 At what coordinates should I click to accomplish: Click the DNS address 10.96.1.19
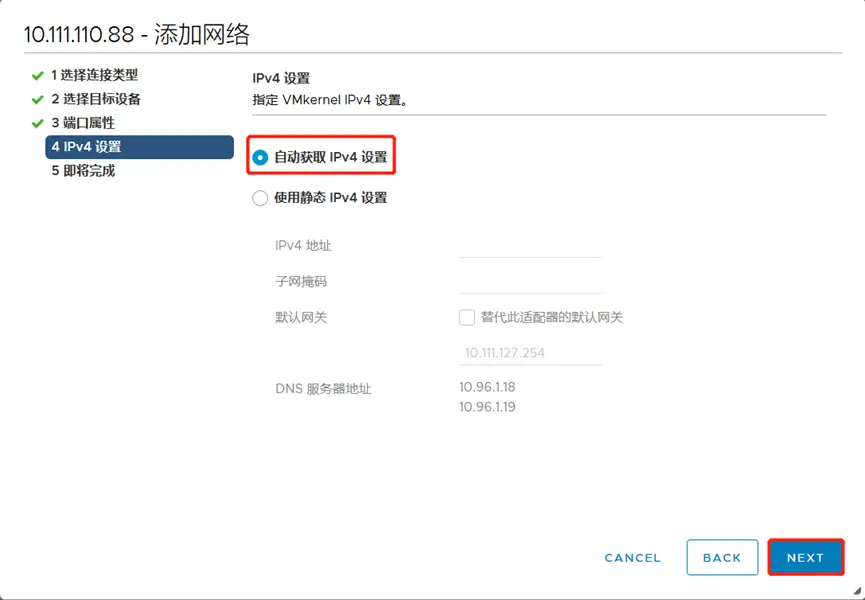tap(487, 407)
